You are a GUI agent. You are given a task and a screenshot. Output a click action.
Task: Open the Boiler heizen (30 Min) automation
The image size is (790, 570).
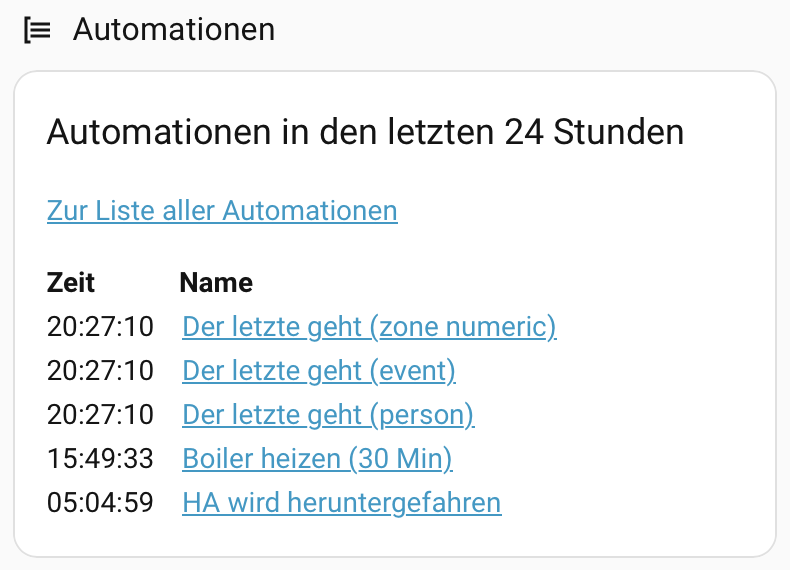317,459
